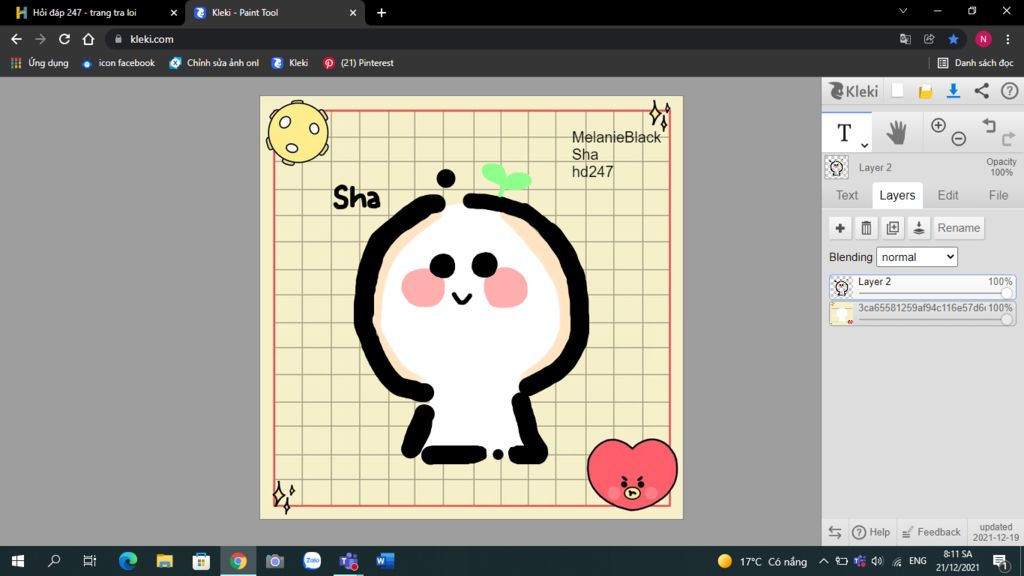The width and height of the screenshot is (1024, 576).
Task: Open the Chrome profile avatar
Action: 983,39
